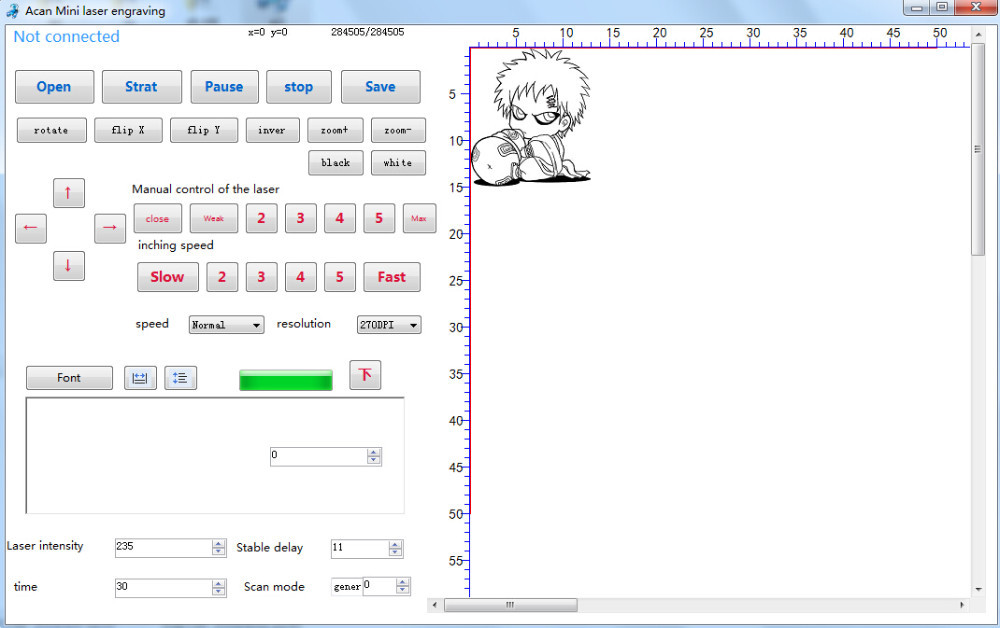
Task: Open the Font dialog
Action: [70, 378]
